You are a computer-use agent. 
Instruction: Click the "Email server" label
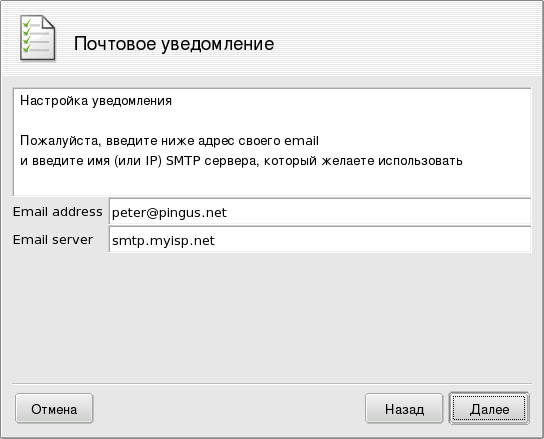(53, 239)
